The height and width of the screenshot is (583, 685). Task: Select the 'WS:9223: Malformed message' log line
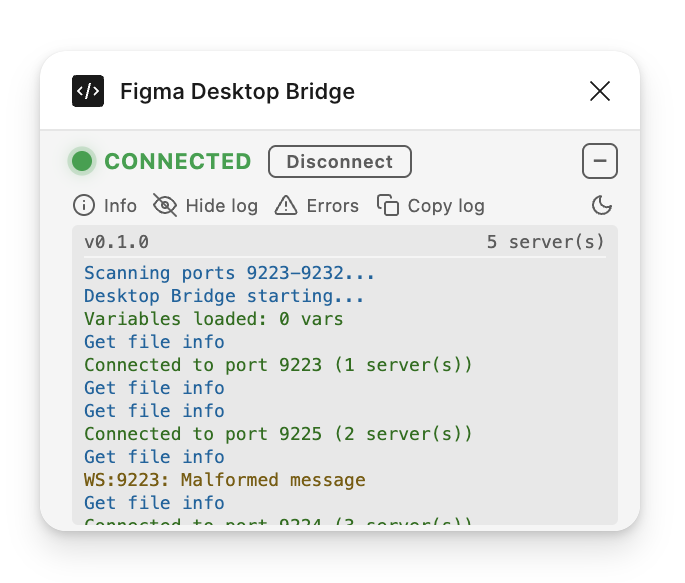[x=225, y=480]
